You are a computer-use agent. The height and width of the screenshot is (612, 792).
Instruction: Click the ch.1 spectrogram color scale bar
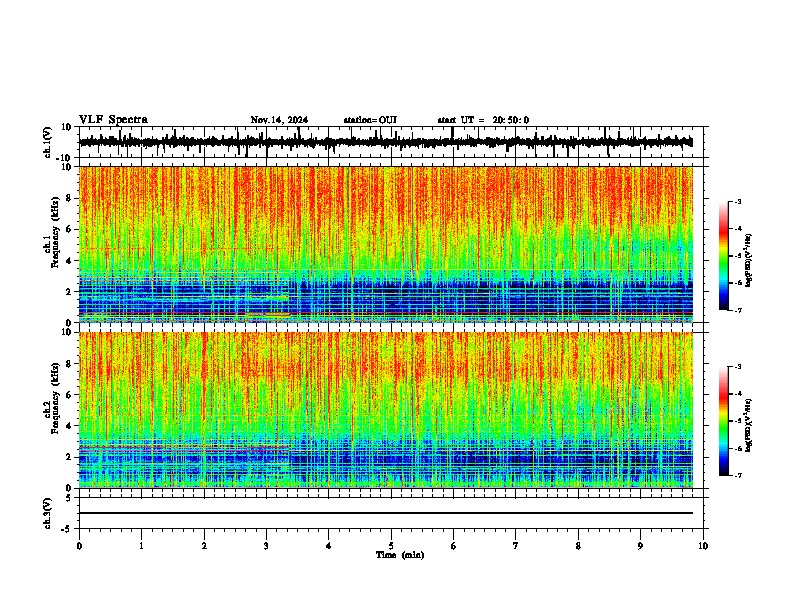(x=724, y=256)
